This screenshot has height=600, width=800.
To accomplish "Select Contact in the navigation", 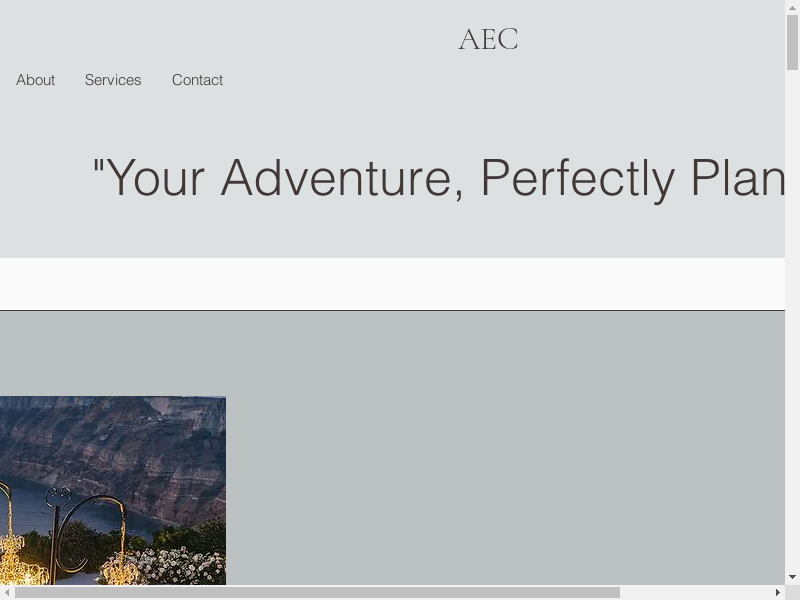I will click(x=197, y=80).
